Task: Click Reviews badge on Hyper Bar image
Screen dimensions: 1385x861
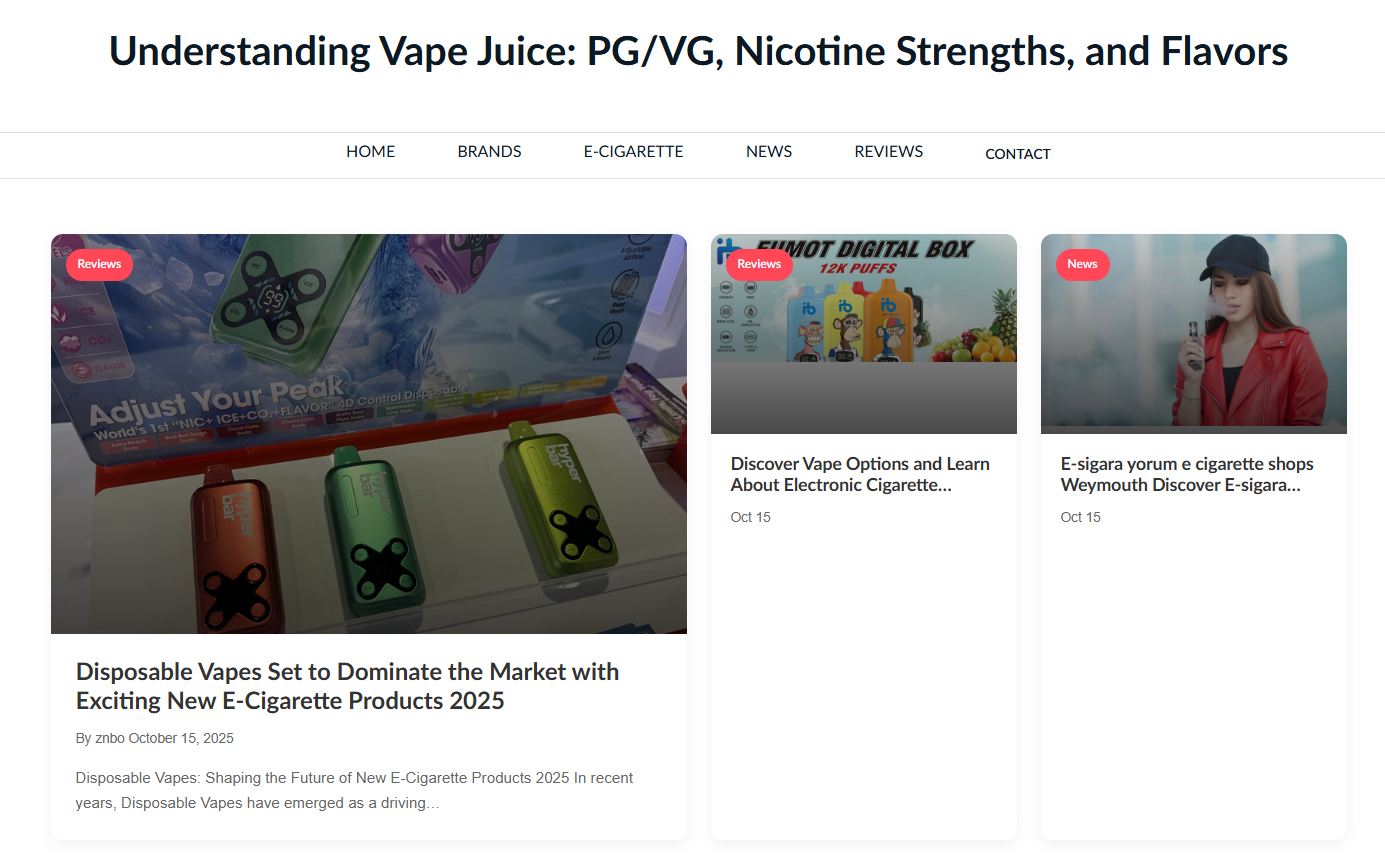Action: pos(99,264)
